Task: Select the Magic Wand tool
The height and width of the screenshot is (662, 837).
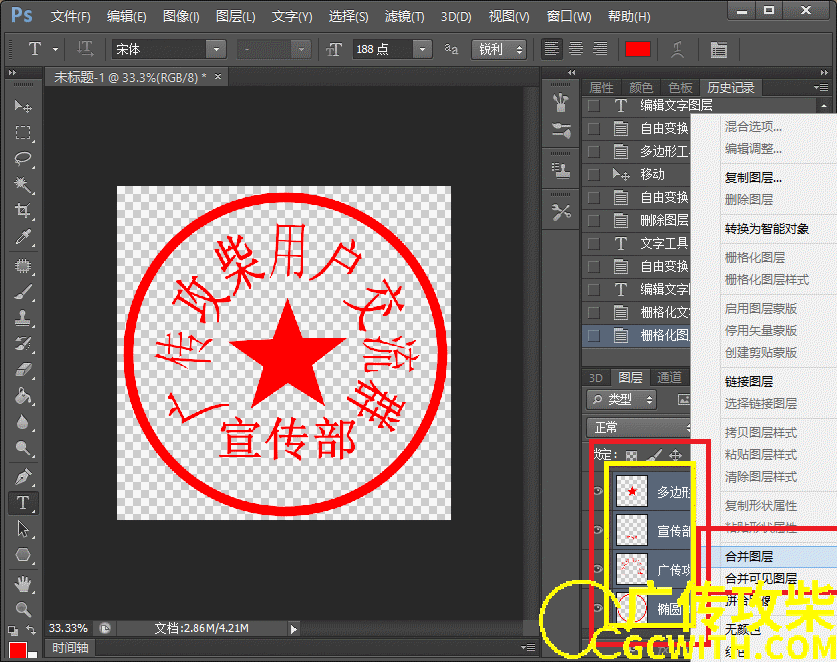Action: point(23,185)
